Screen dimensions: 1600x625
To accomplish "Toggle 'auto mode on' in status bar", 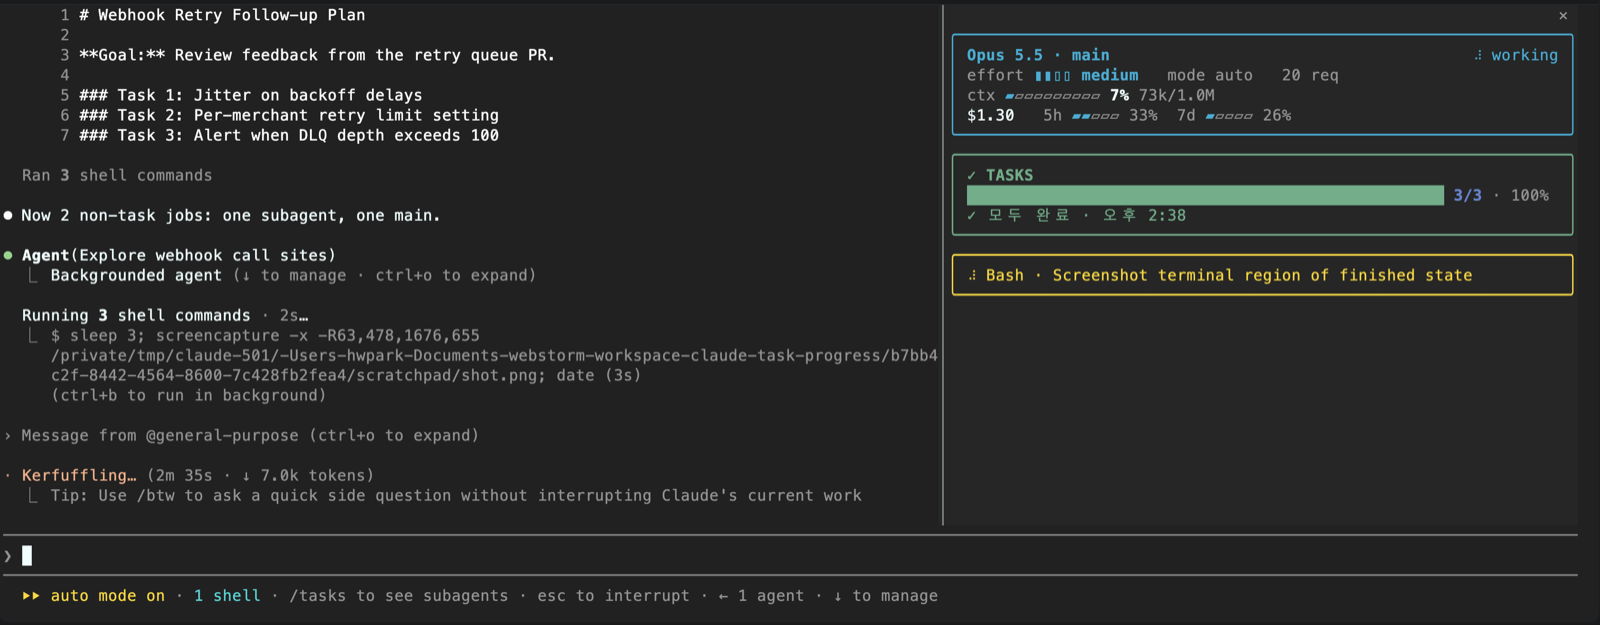I will [108, 595].
